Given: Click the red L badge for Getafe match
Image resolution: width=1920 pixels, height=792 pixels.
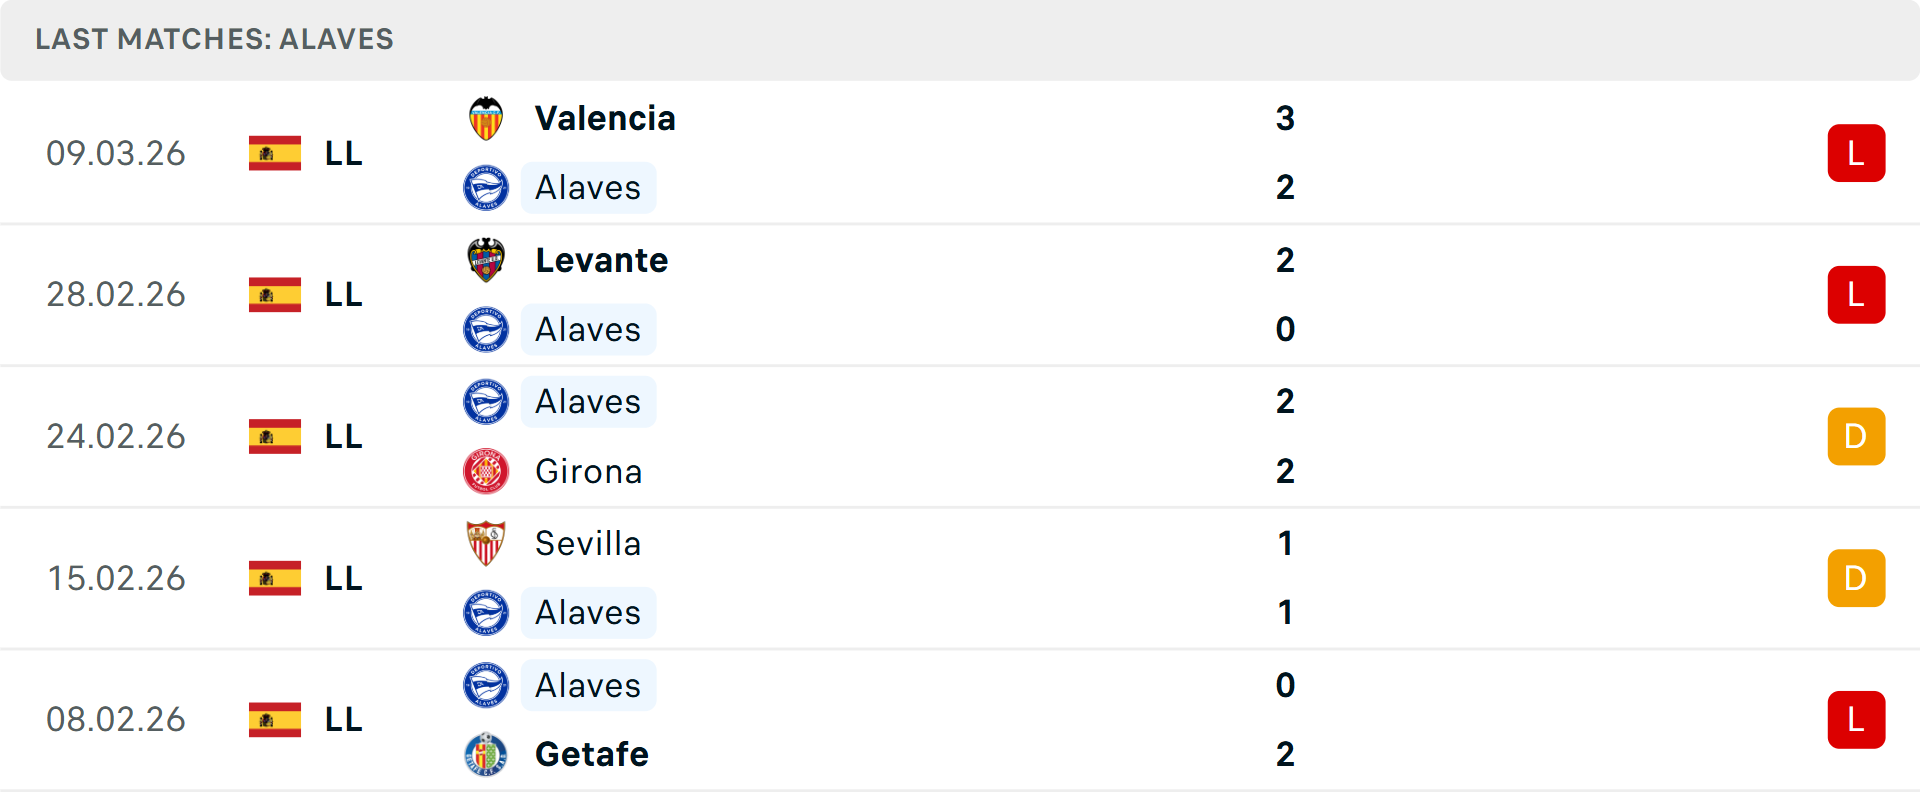Looking at the screenshot, I should [1856, 719].
